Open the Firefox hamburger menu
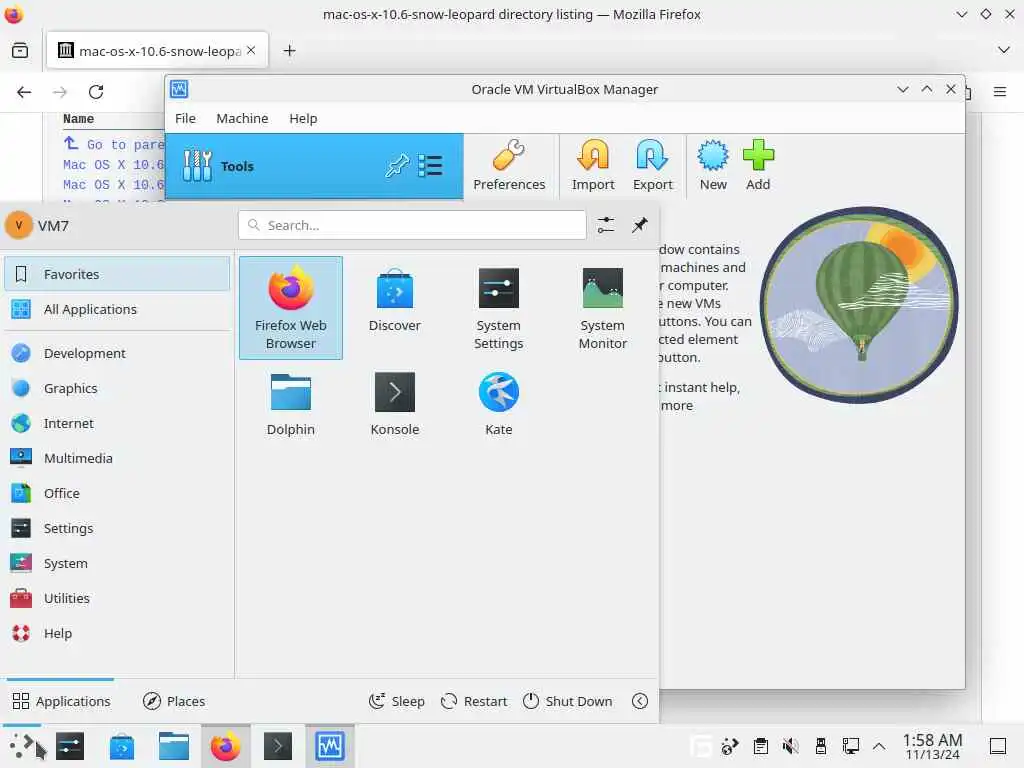Viewport: 1024px width, 768px height. pyautogui.click(x=999, y=92)
